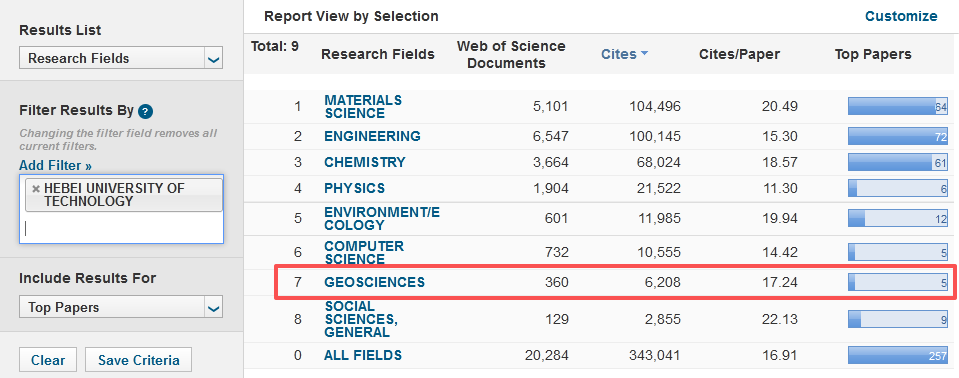Select the 6,208 cites value for Geosciences
This screenshot has height=378, width=959.
(662, 283)
